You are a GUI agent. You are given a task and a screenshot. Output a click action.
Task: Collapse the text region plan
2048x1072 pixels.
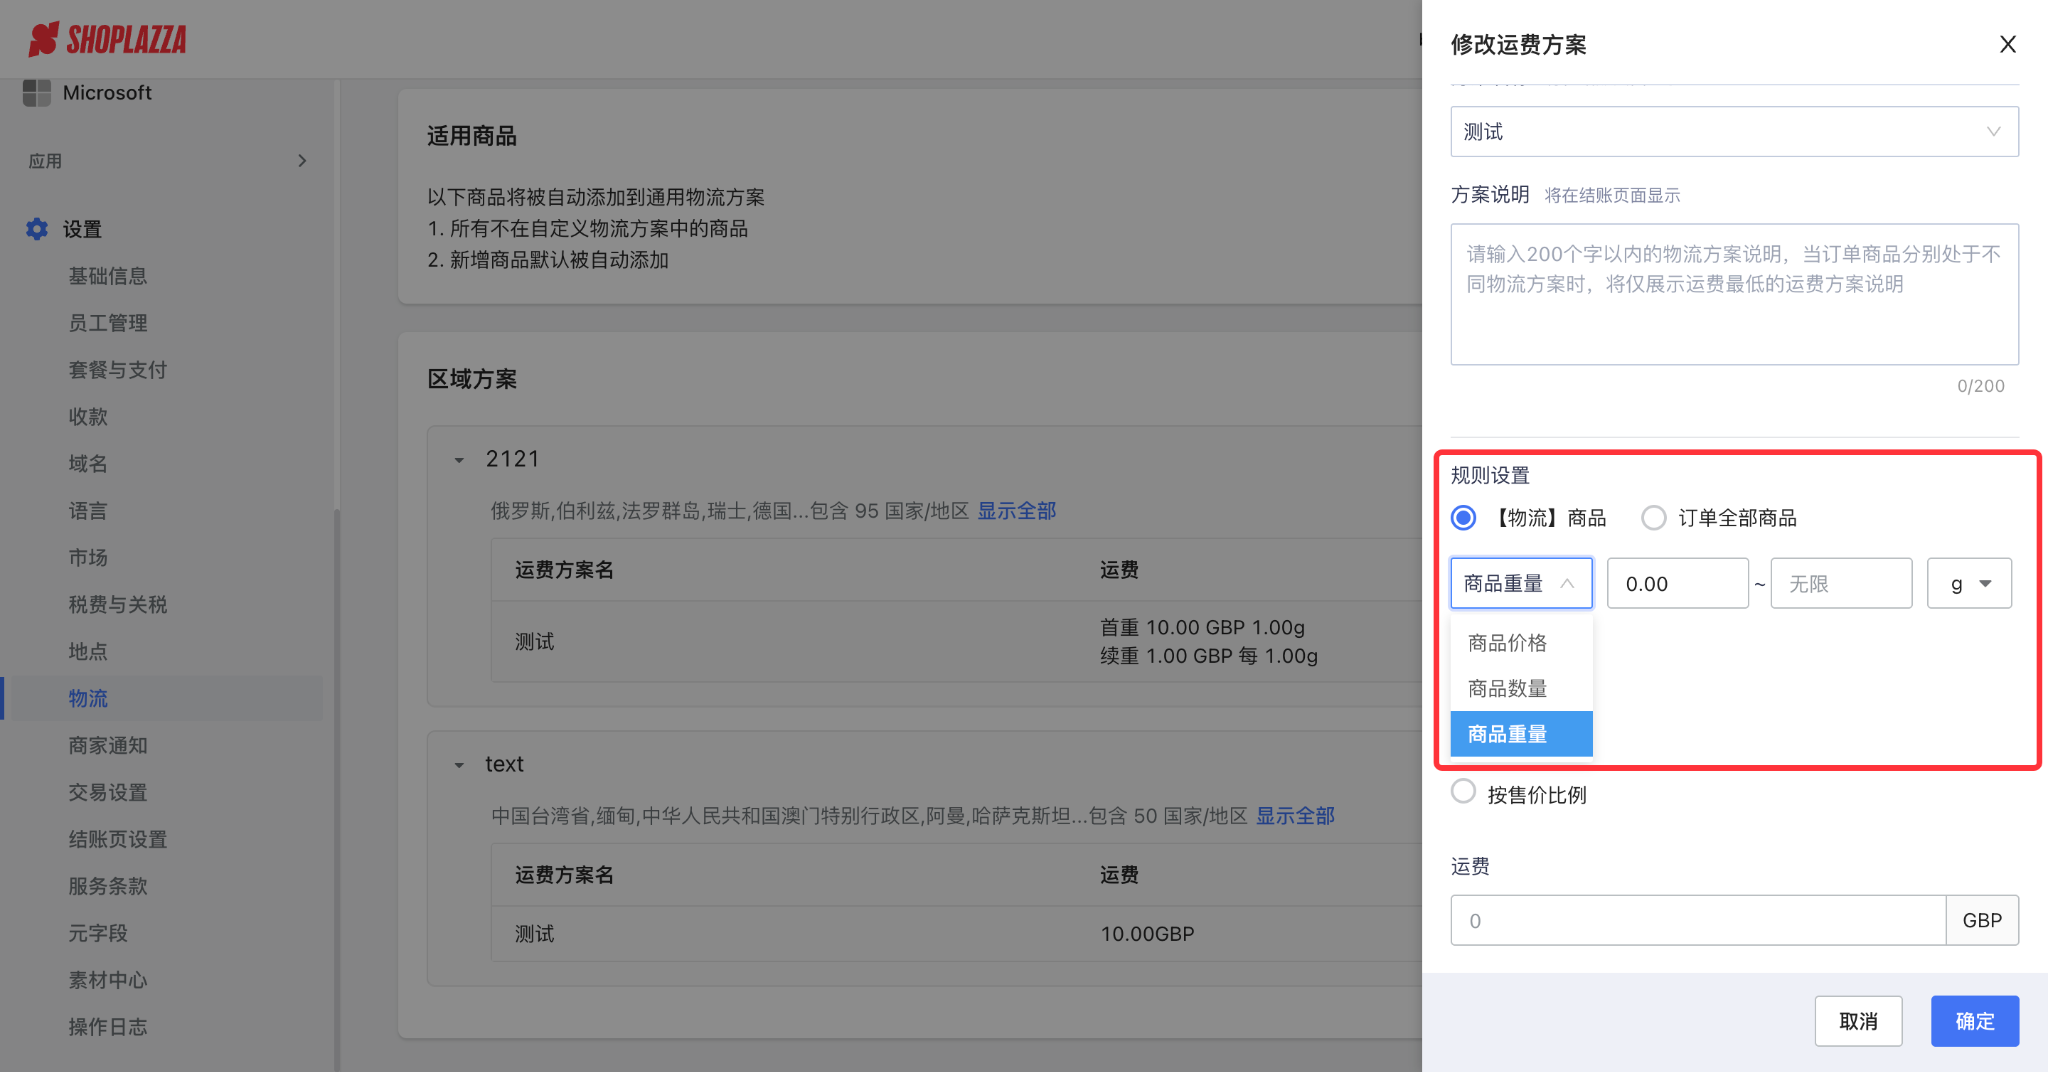[x=459, y=765]
